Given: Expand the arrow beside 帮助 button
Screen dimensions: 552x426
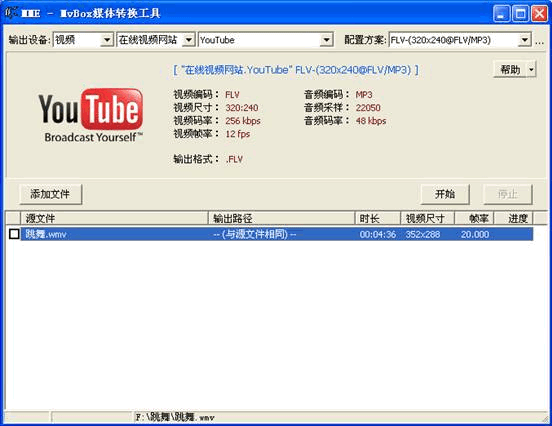Looking at the screenshot, I should point(531,69).
